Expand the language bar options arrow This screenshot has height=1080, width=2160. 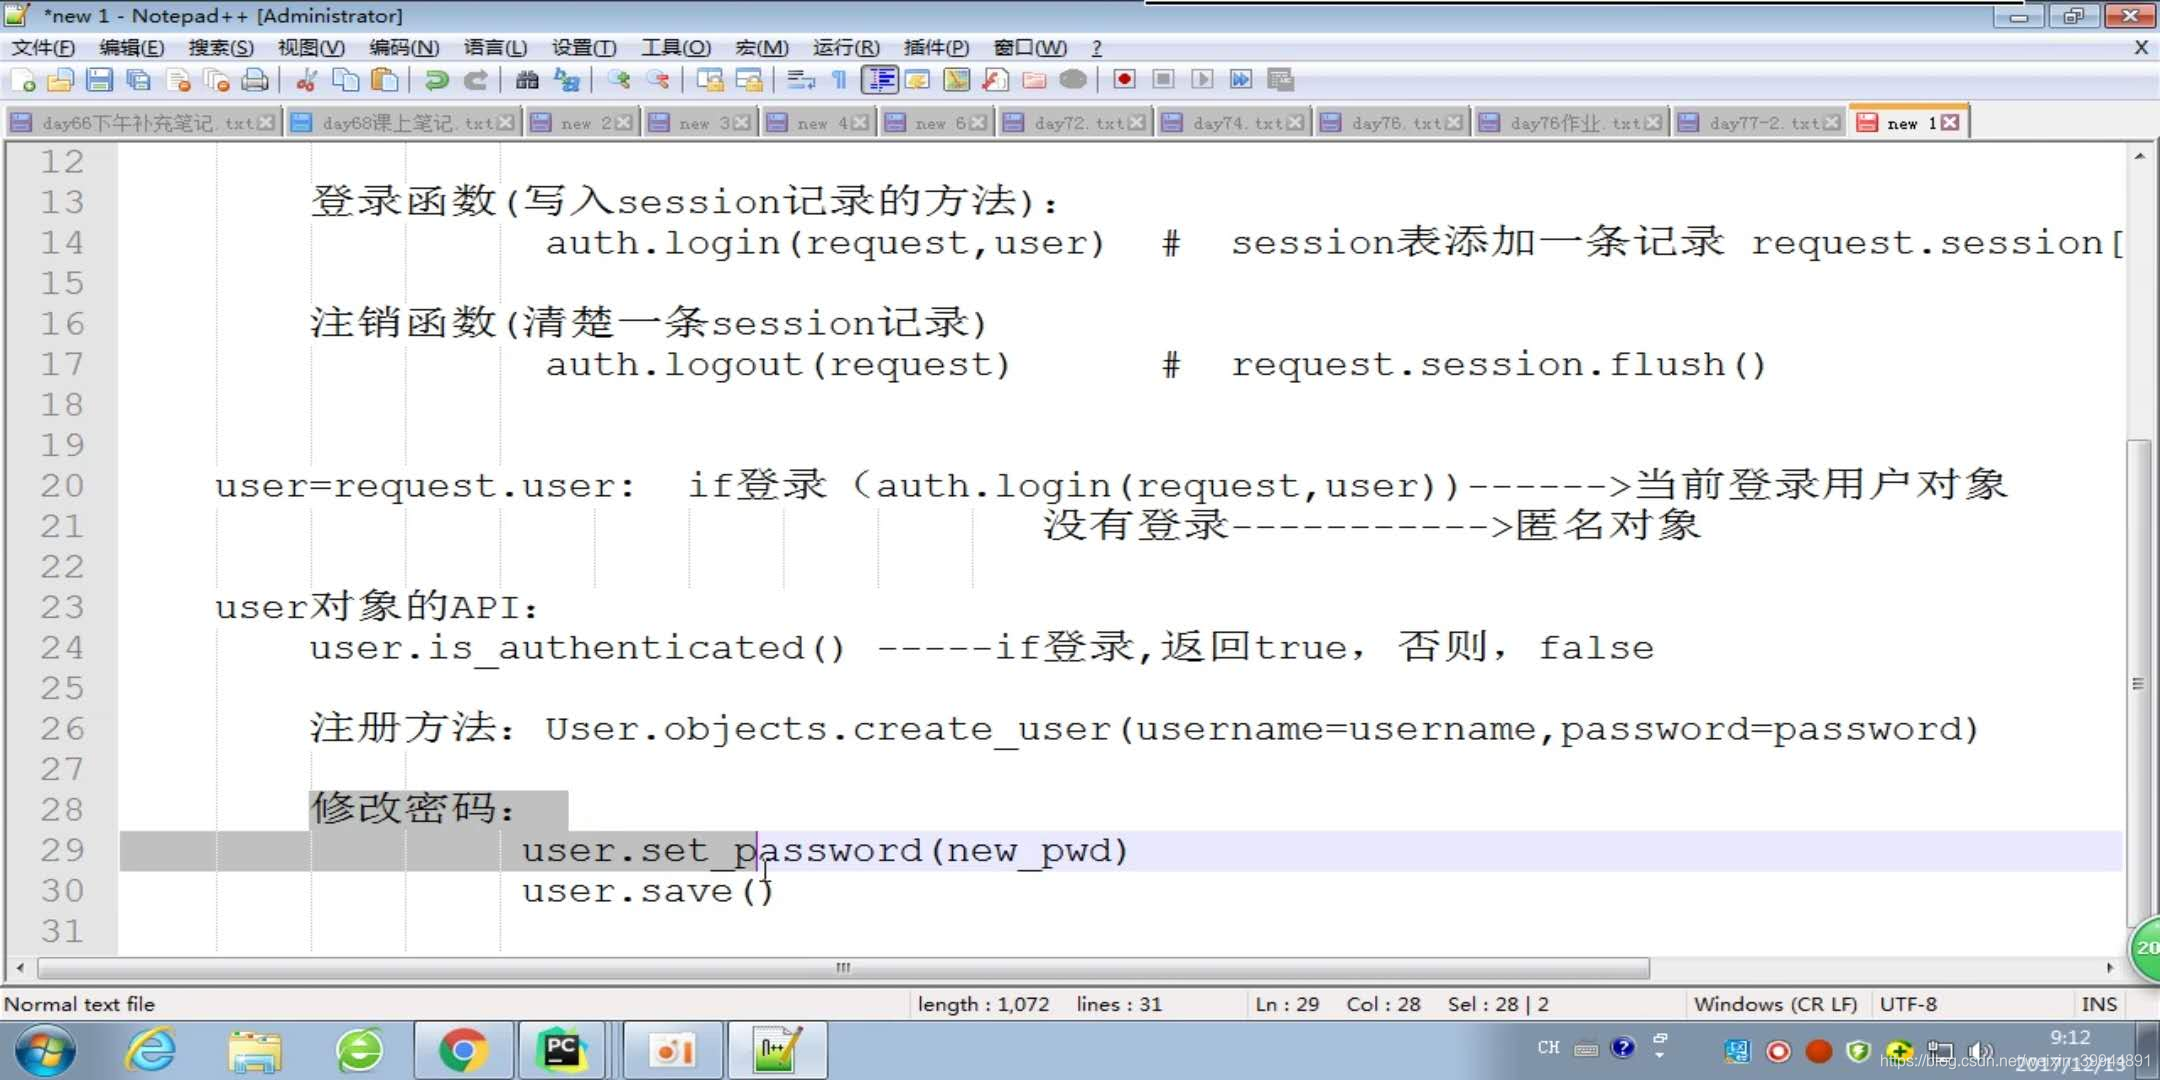[x=1659, y=1055]
